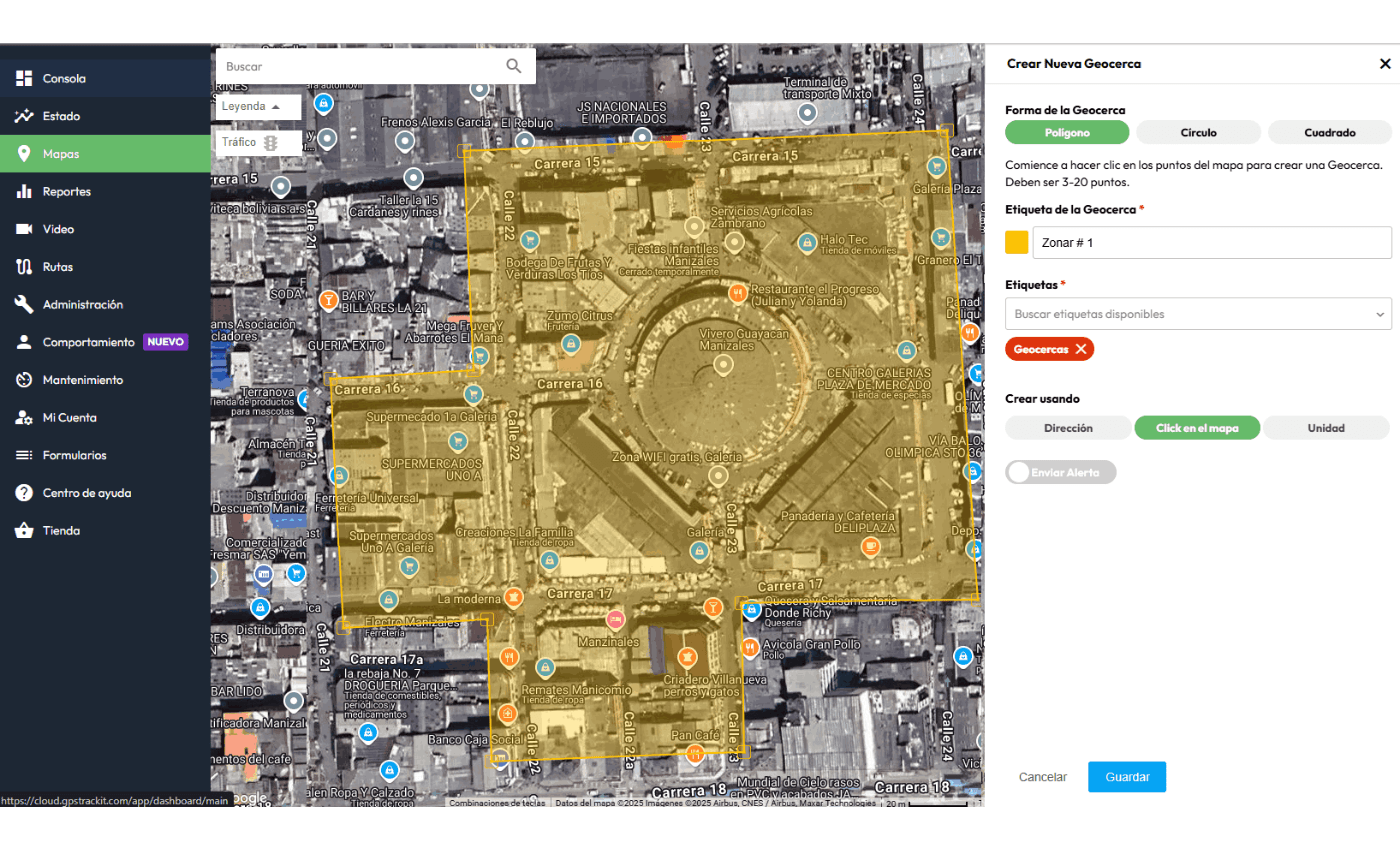Click the Zonar # 1 label field
The width and height of the screenshot is (1400, 850).
pyautogui.click(x=1212, y=242)
